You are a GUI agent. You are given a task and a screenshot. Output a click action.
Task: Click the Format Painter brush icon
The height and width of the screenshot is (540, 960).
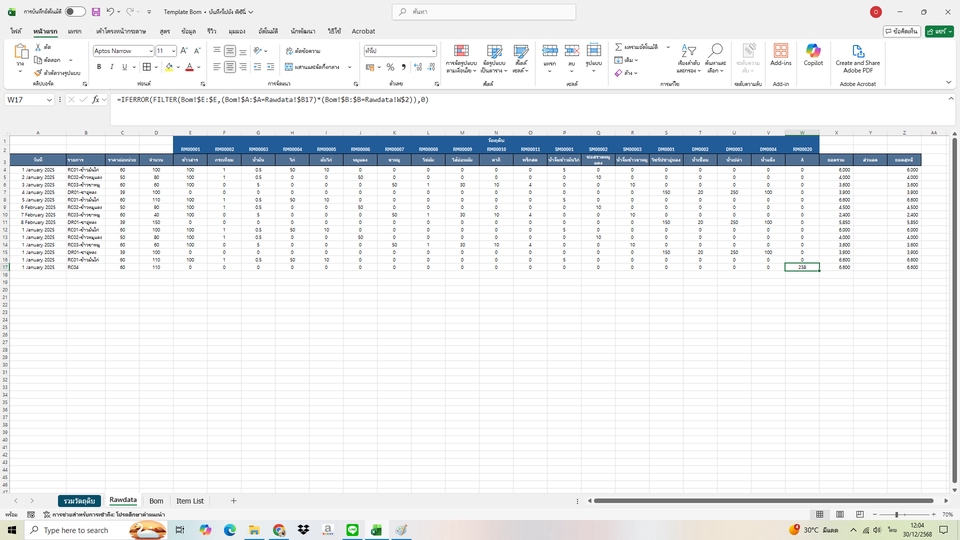(38, 73)
